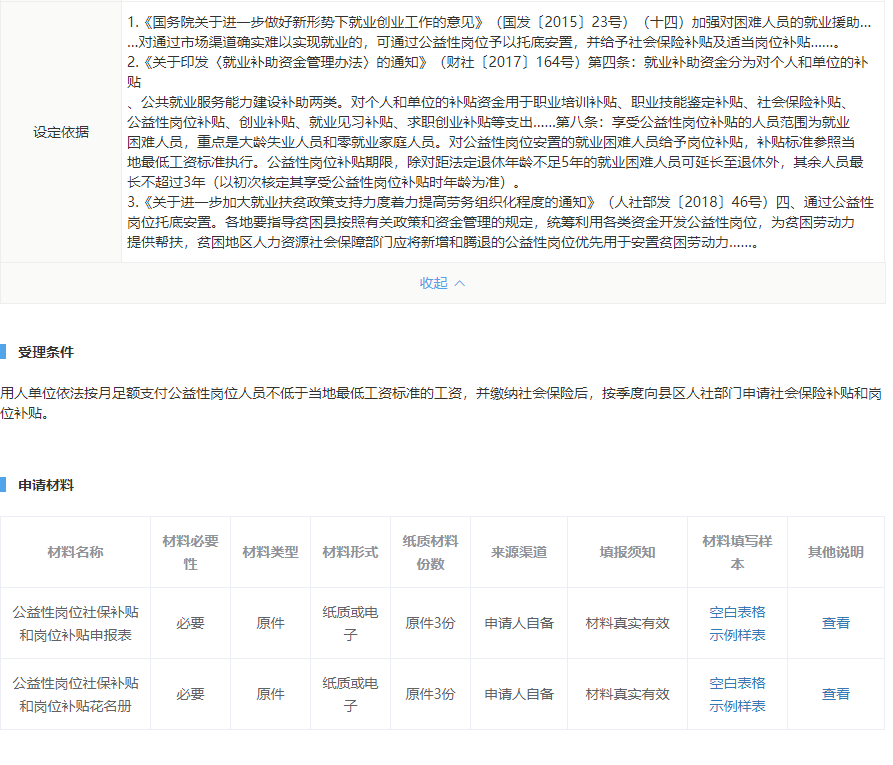
Task: Select the 材料填写样本 column header
Action: click(x=737, y=552)
